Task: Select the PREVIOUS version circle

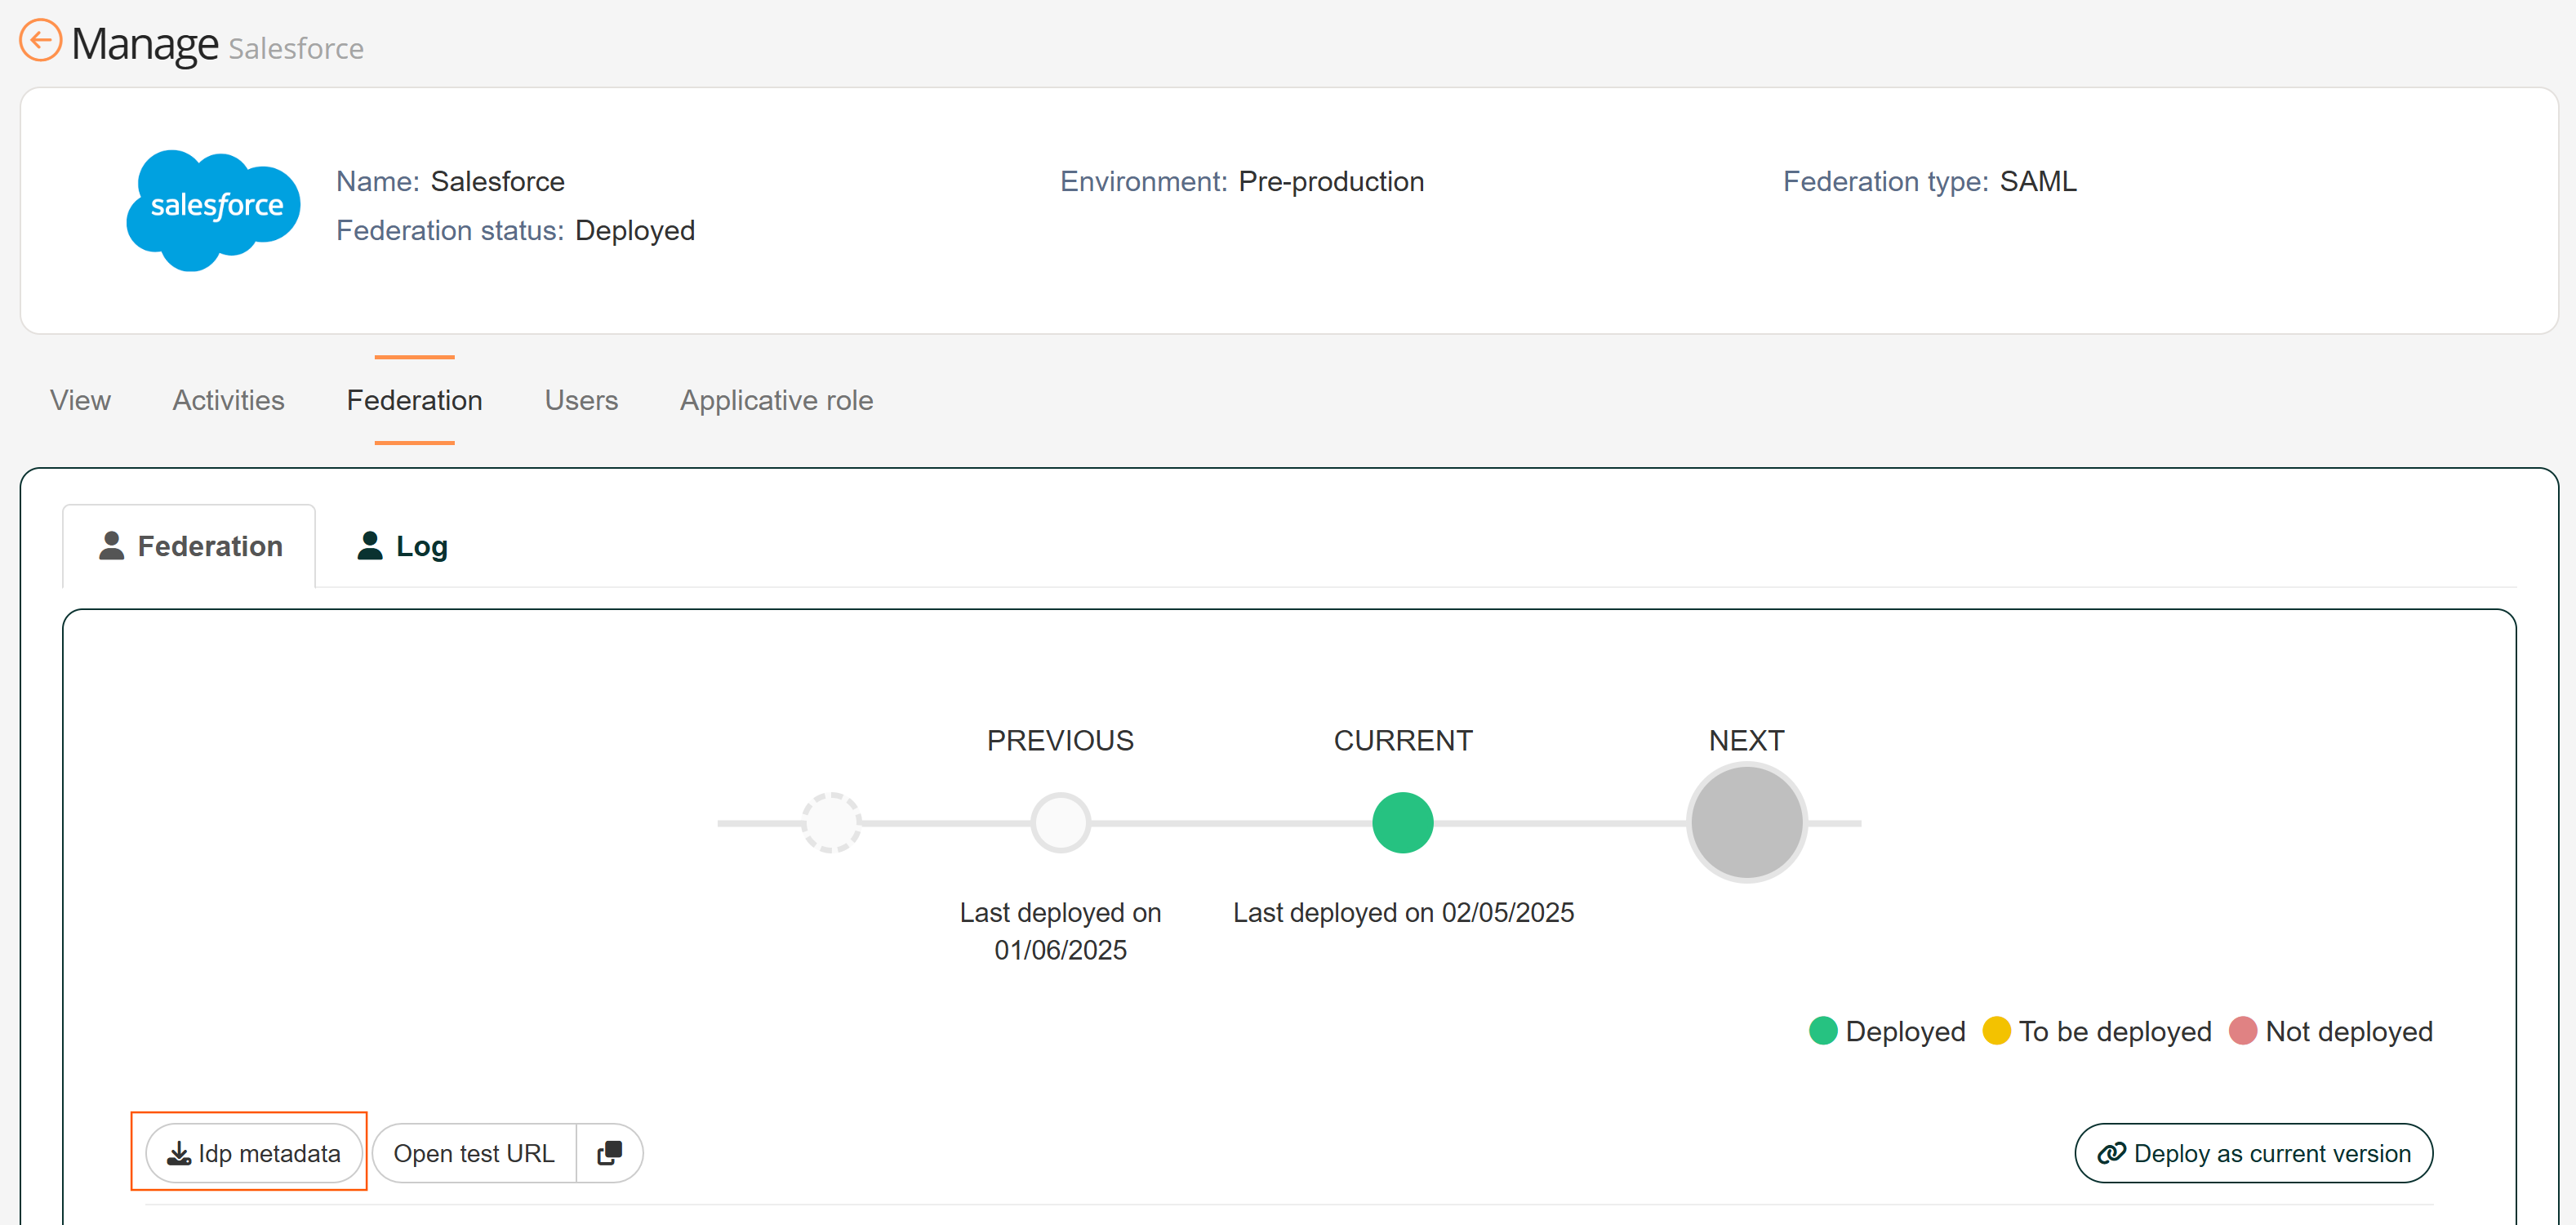Action: click(1060, 822)
